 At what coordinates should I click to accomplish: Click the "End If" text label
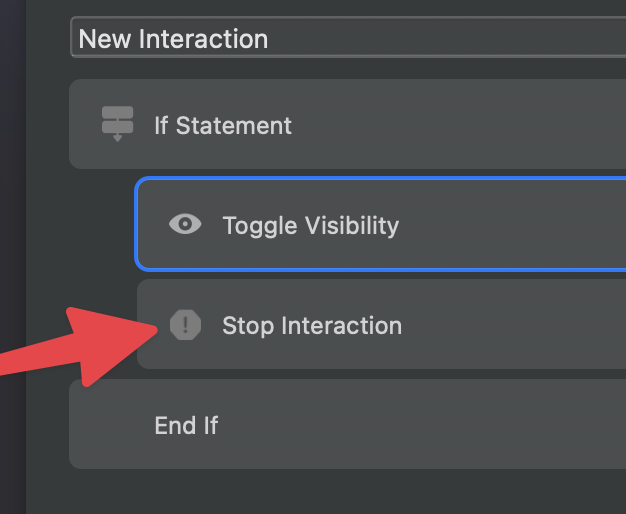(186, 426)
